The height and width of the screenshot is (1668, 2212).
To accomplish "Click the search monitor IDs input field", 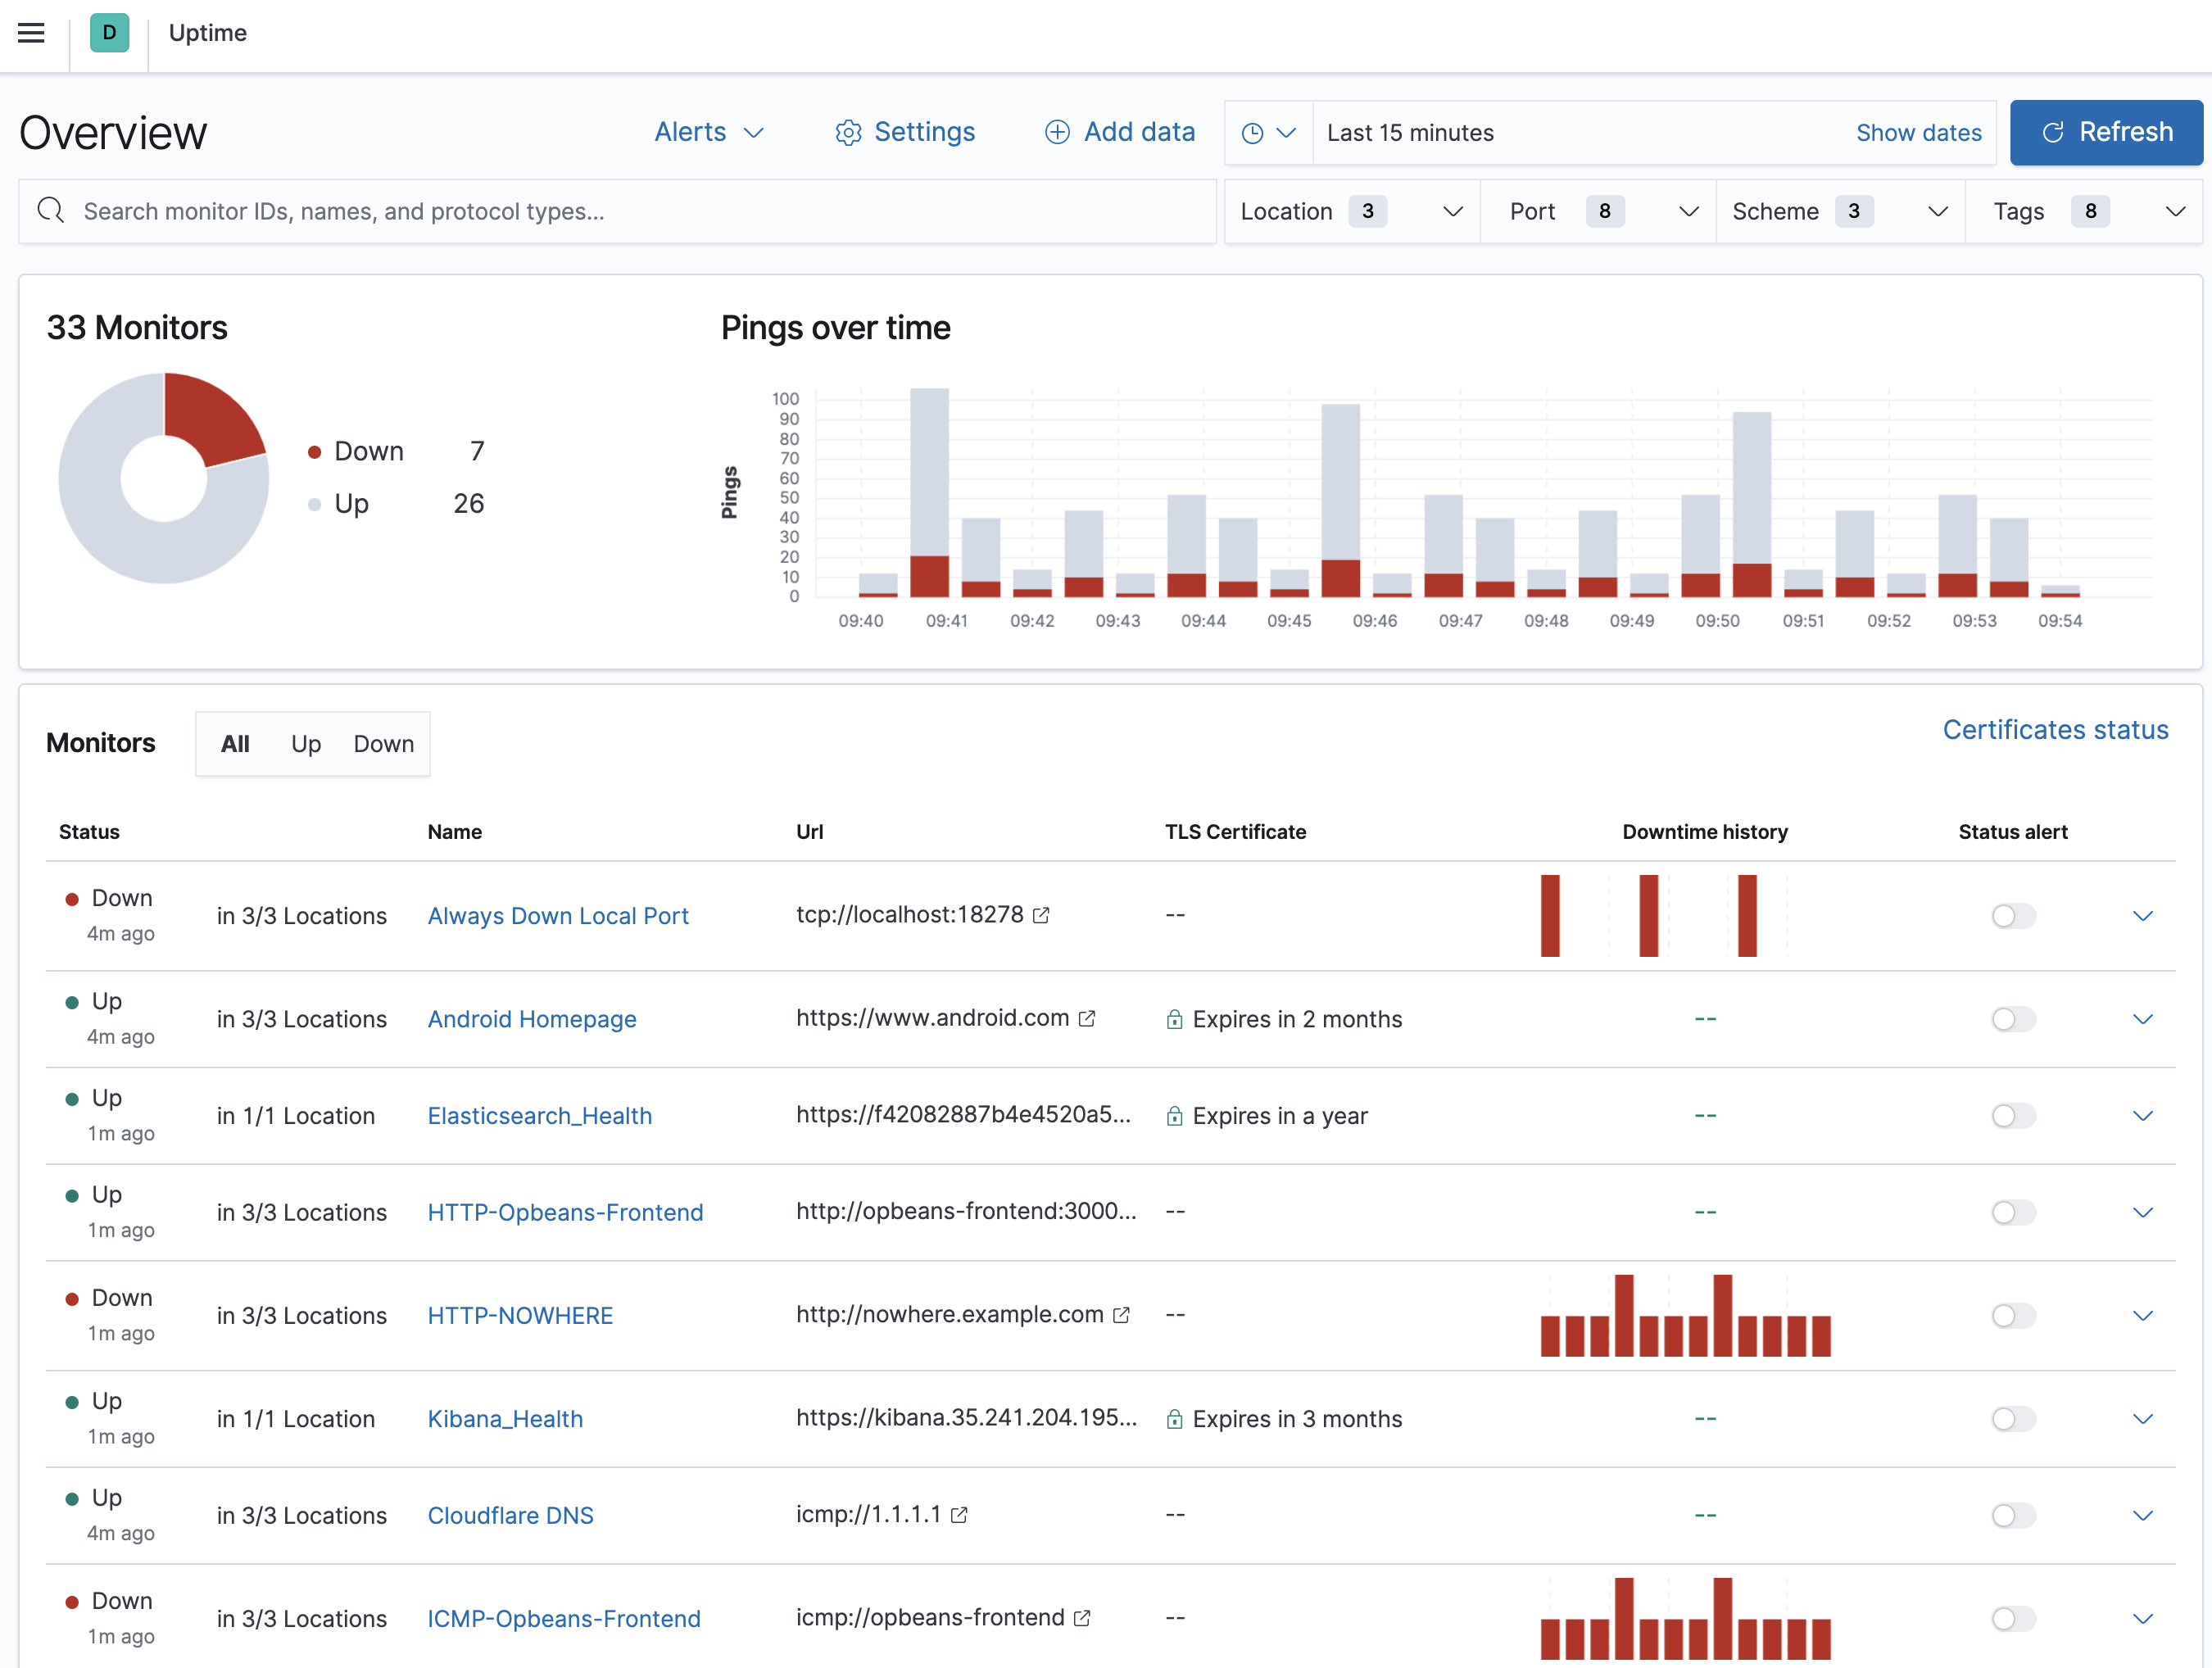I will (x=617, y=211).
